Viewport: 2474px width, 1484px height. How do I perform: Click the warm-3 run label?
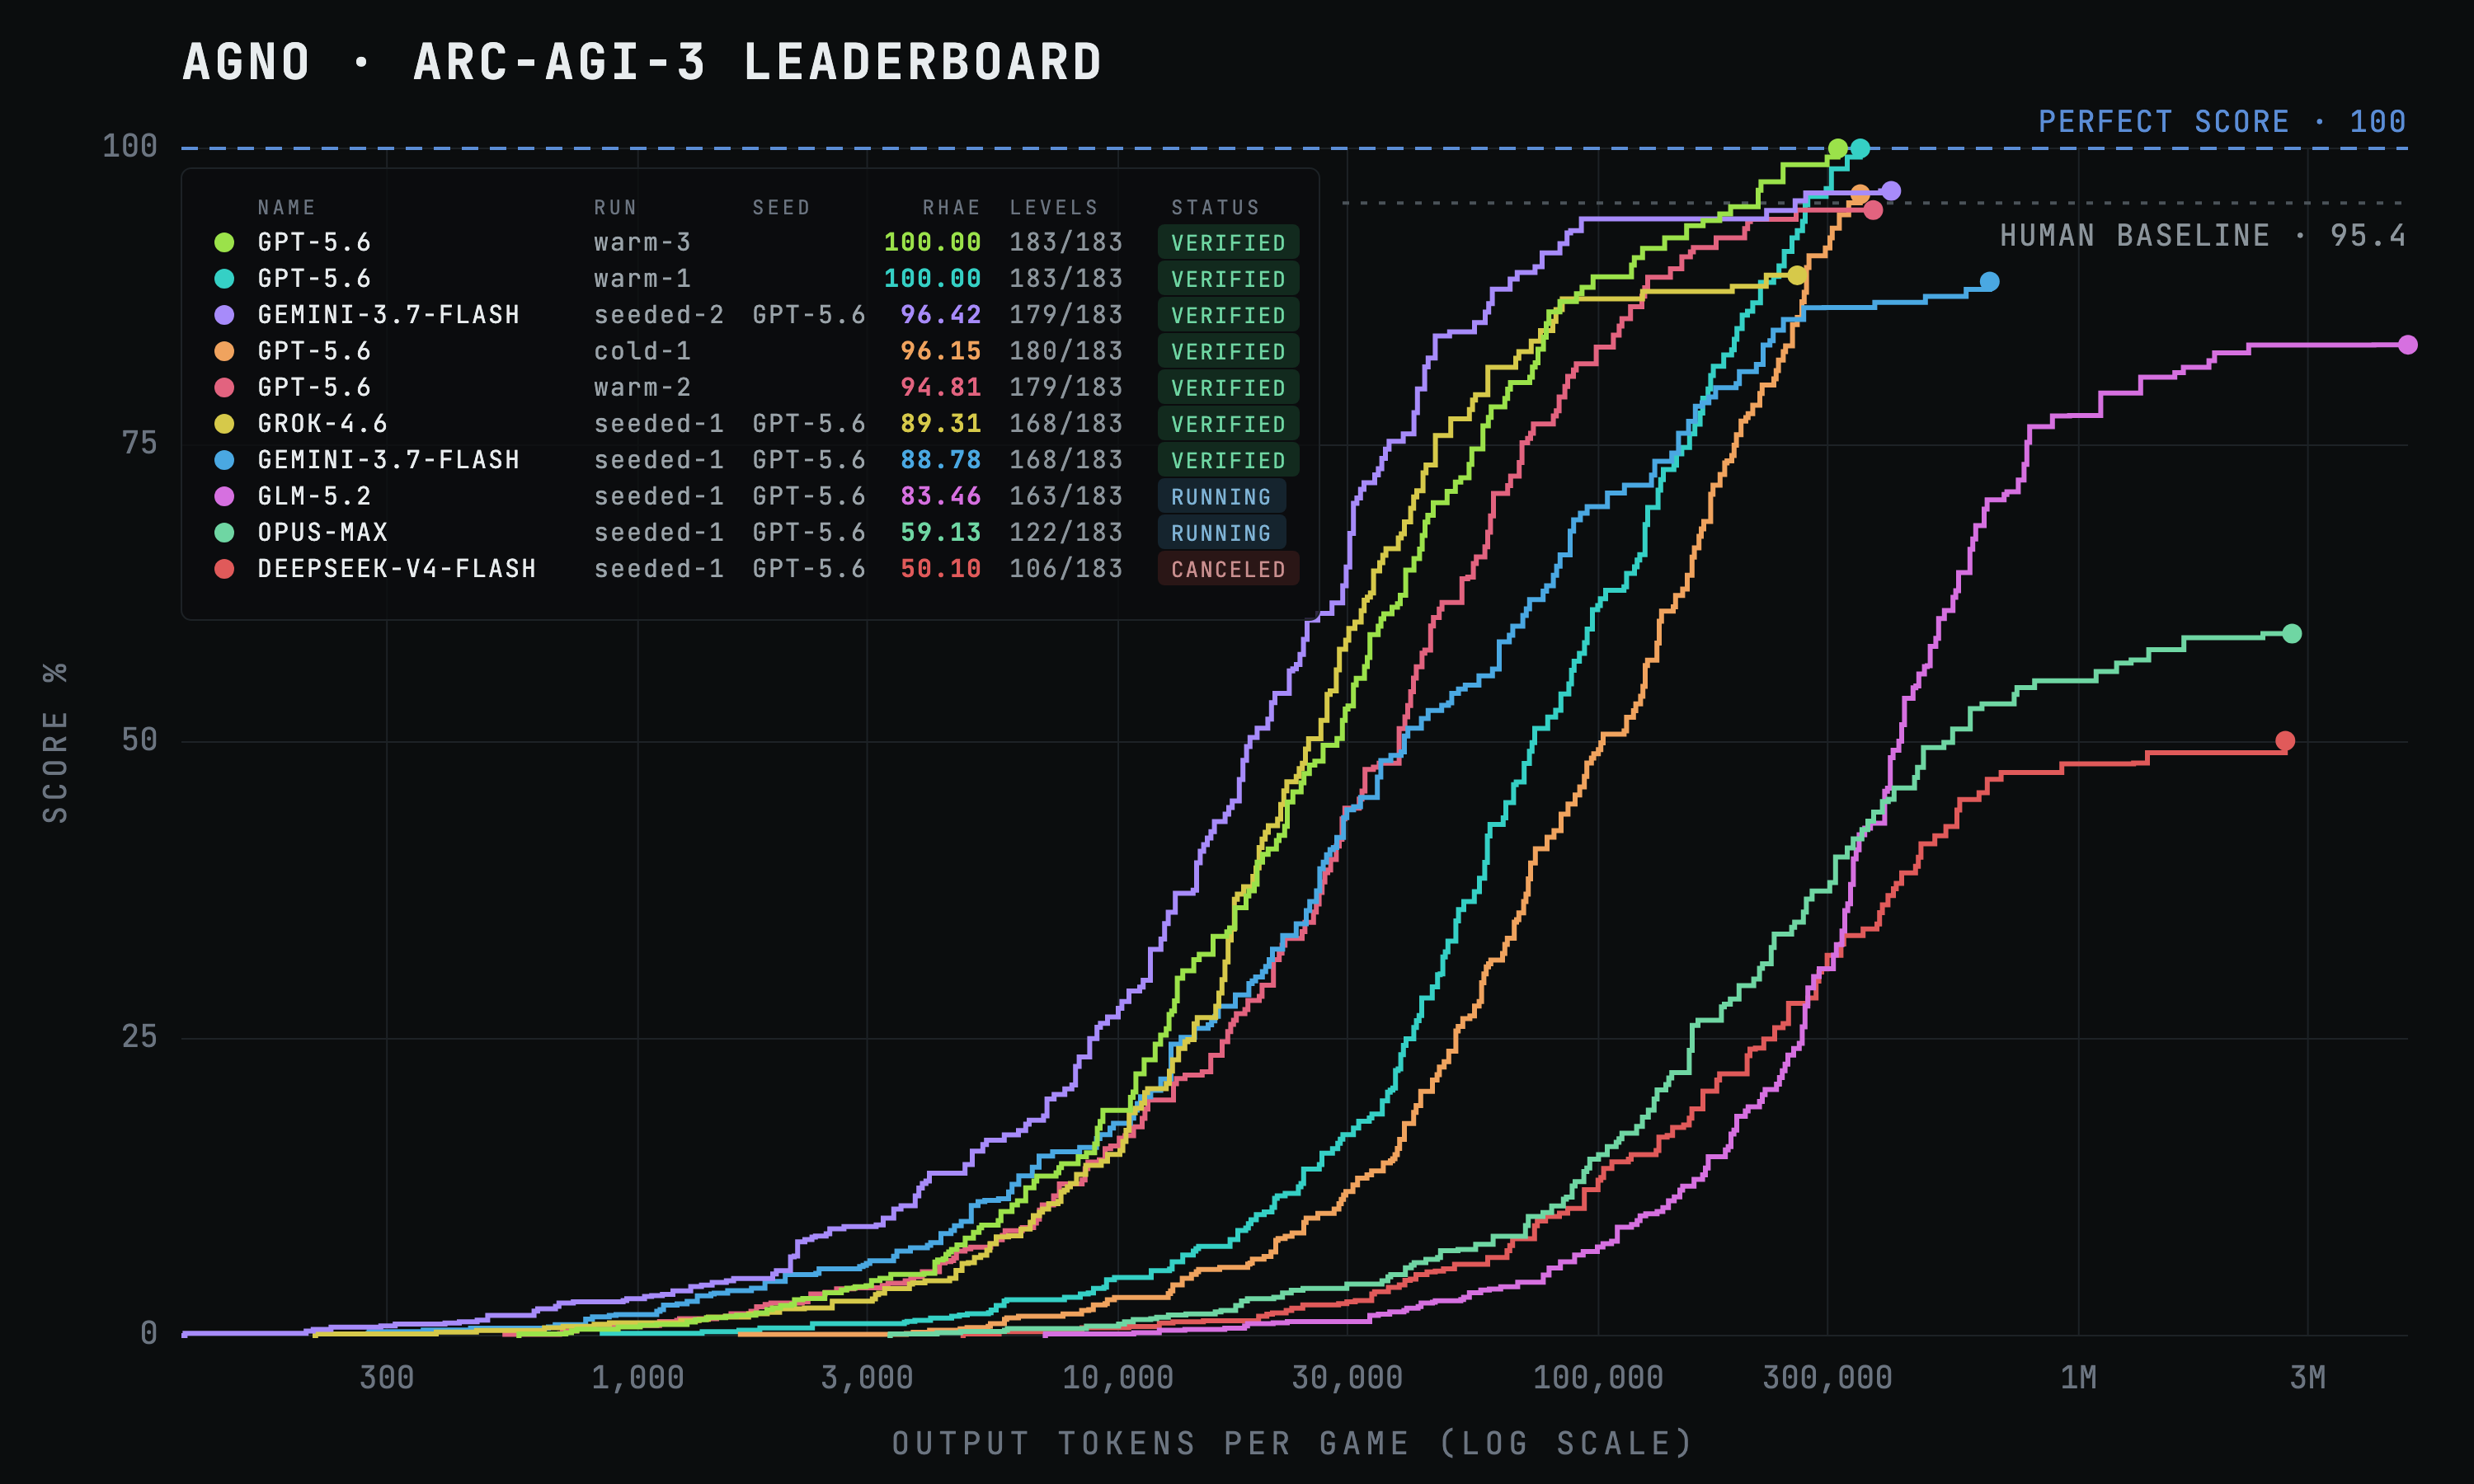point(642,242)
